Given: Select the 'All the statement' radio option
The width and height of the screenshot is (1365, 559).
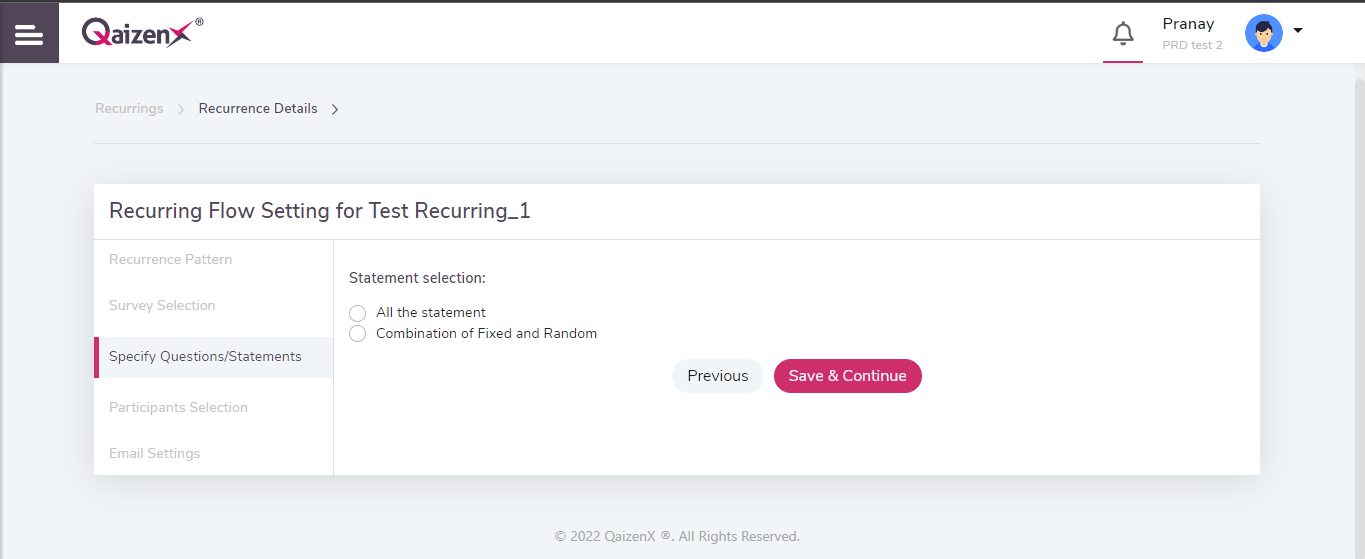Looking at the screenshot, I should [358, 313].
